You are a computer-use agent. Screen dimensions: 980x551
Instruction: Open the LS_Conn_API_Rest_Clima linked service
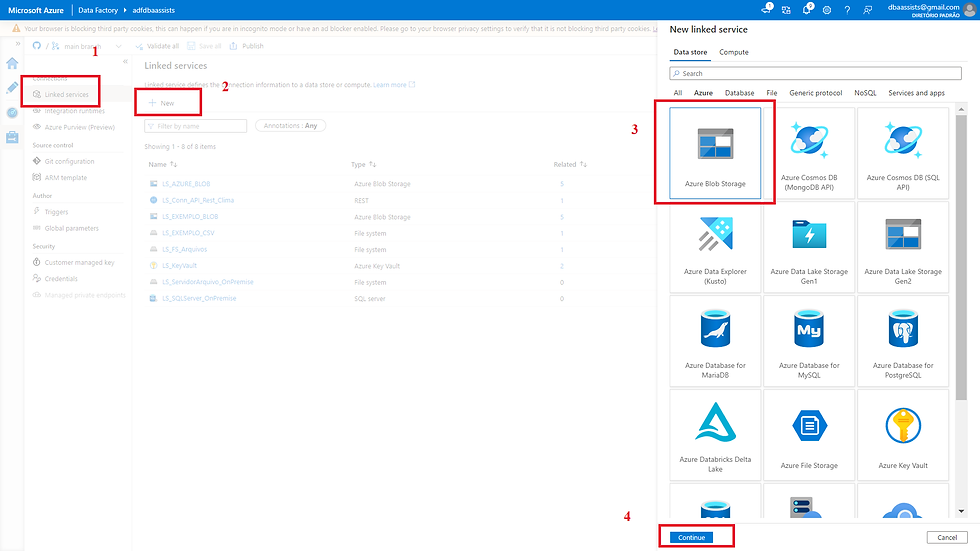tap(198, 201)
